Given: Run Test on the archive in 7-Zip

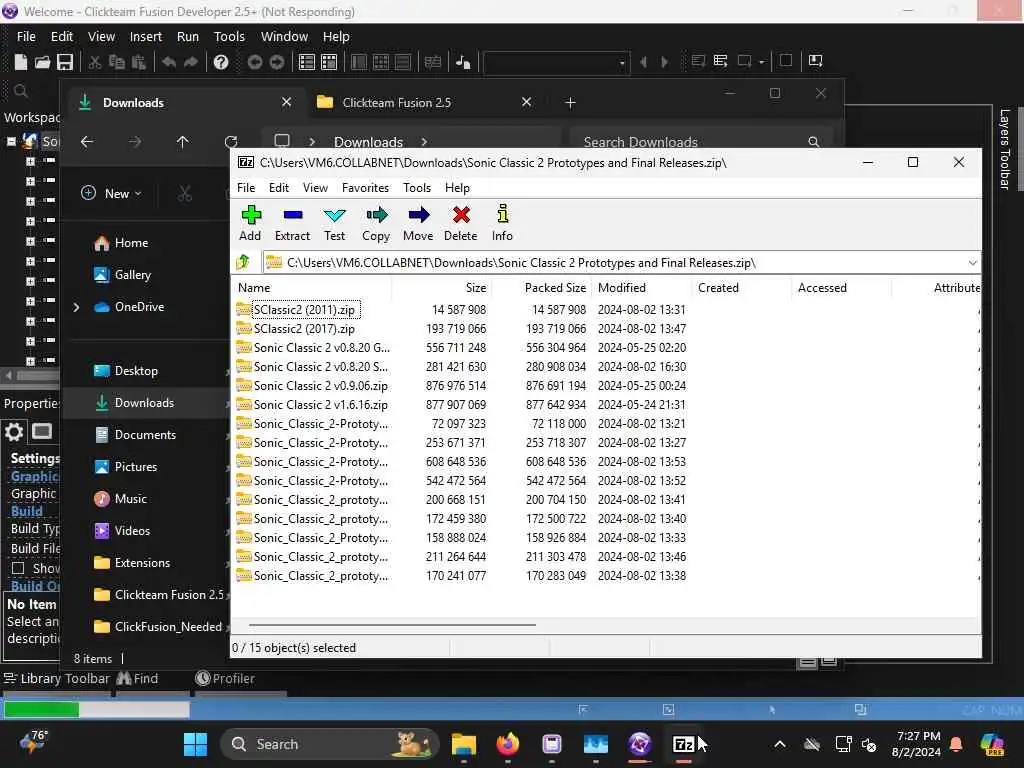Looking at the screenshot, I should pyautogui.click(x=334, y=223).
